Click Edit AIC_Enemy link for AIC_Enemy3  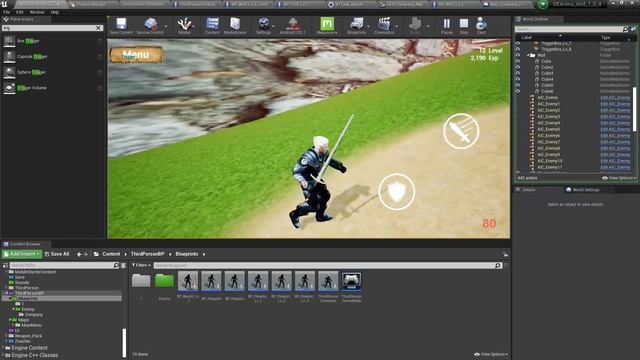pos(615,117)
